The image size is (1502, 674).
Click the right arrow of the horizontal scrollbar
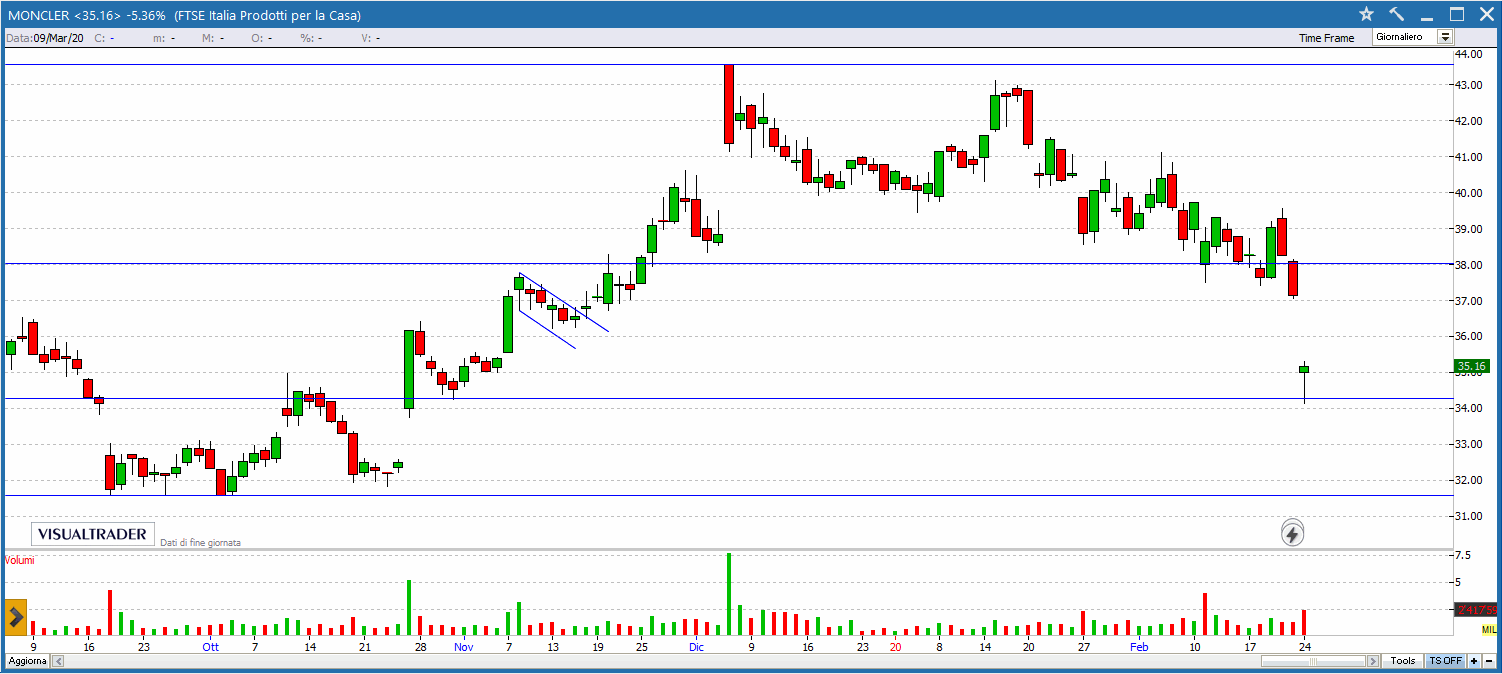pyautogui.click(x=1375, y=661)
